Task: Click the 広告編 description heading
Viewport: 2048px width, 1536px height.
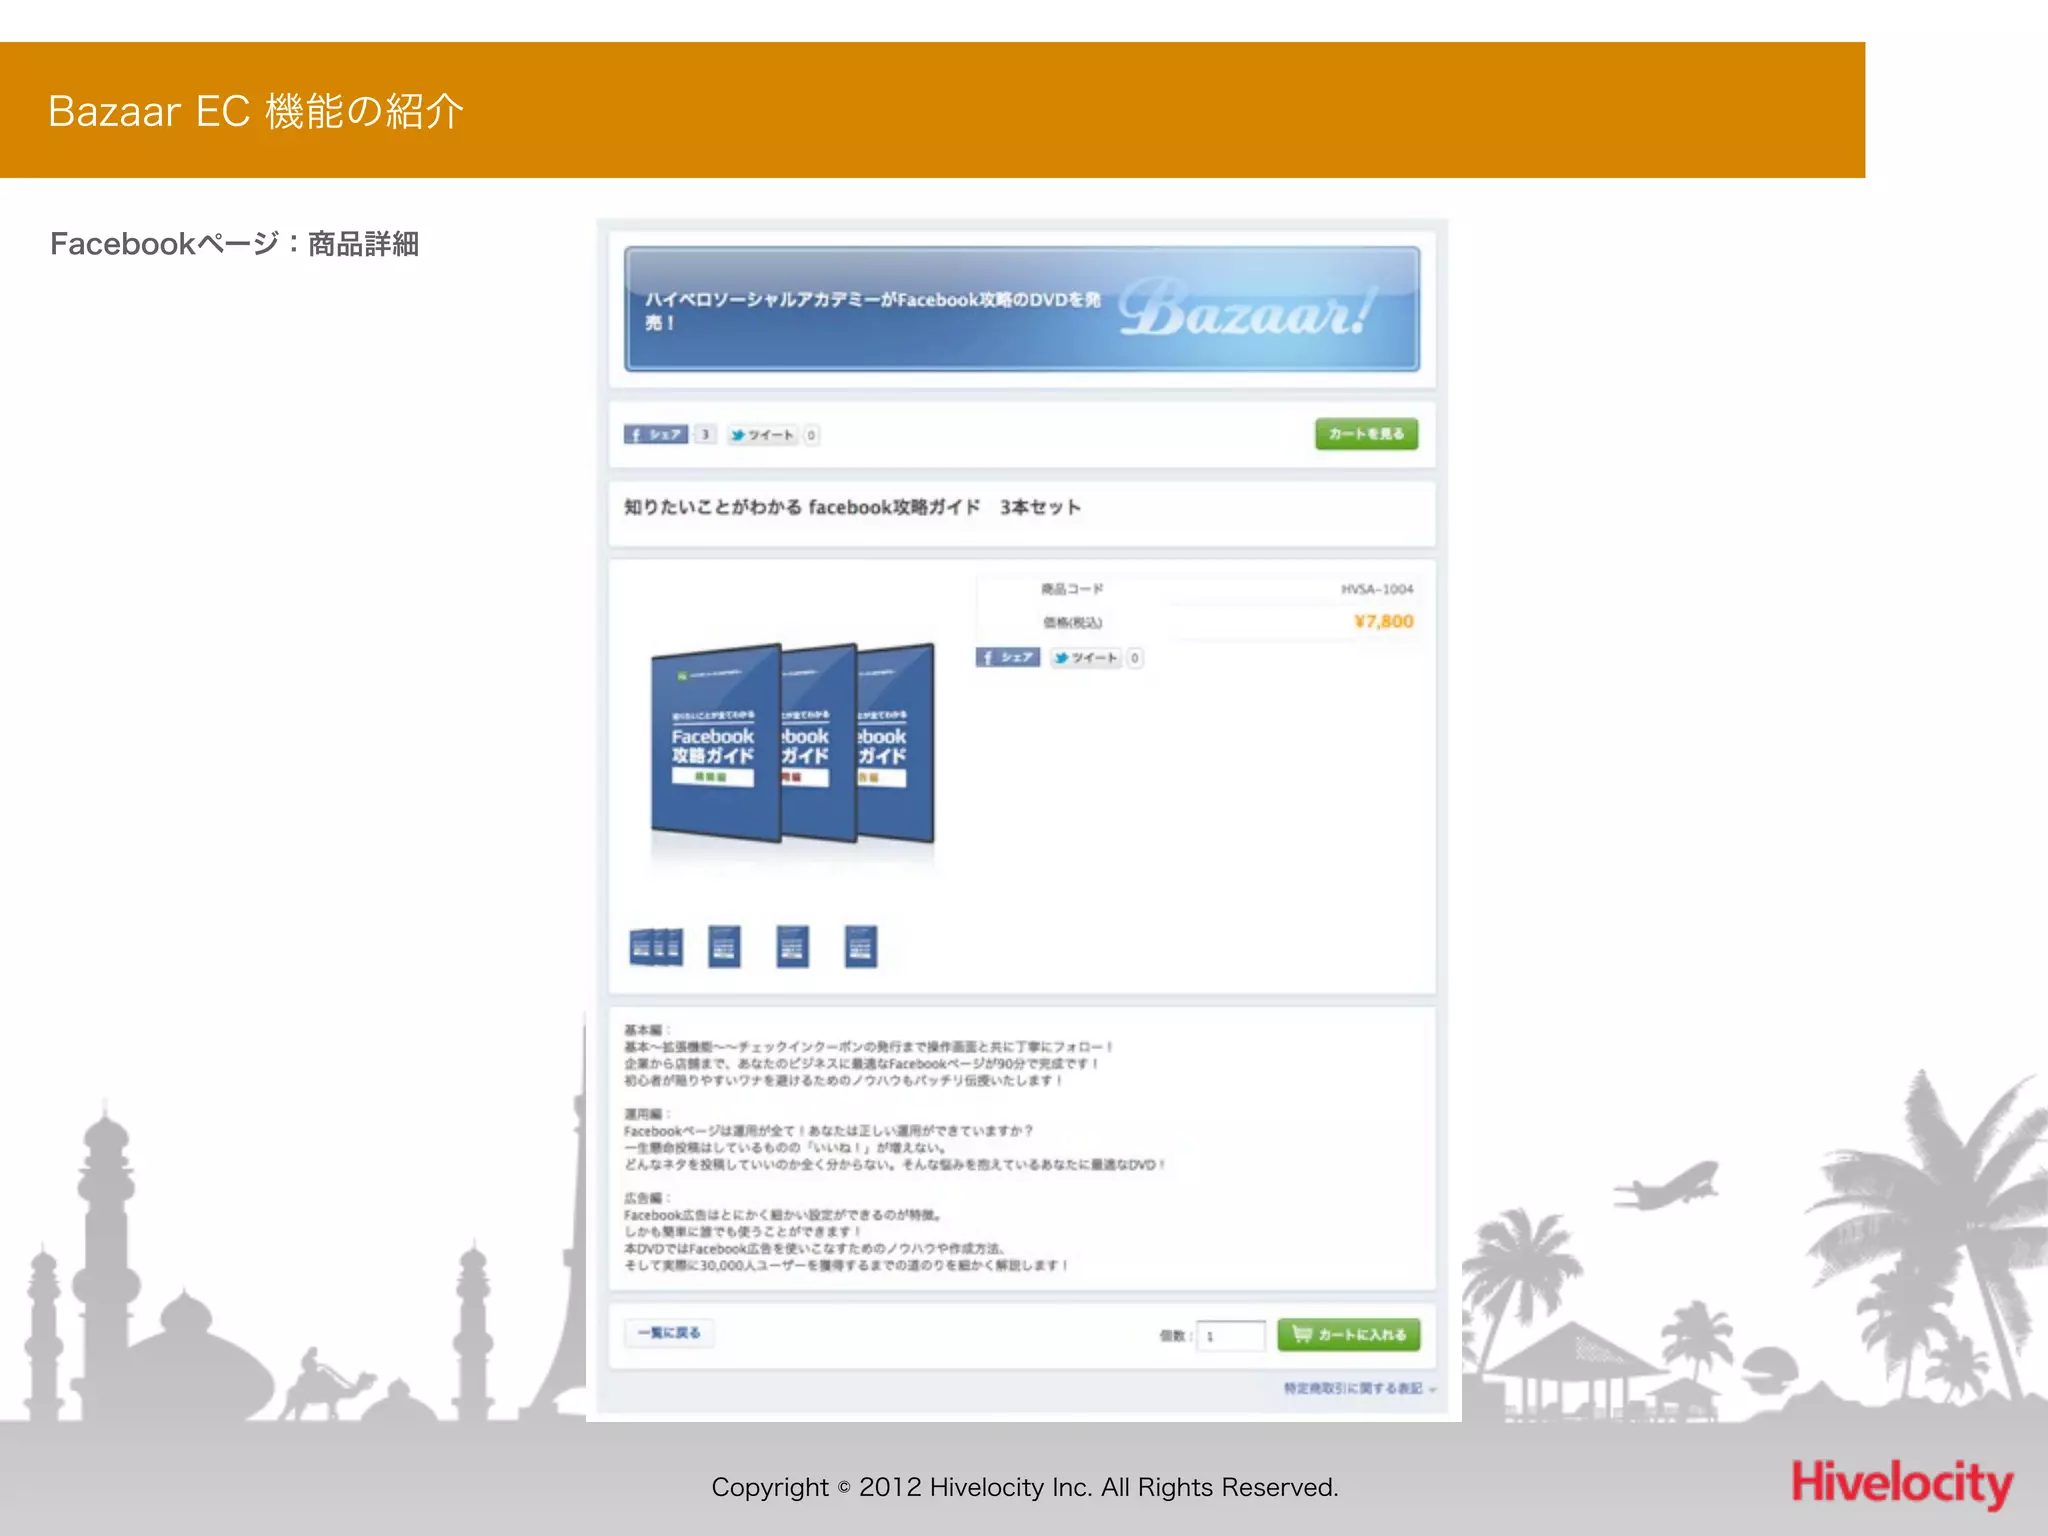Action: tap(646, 1198)
